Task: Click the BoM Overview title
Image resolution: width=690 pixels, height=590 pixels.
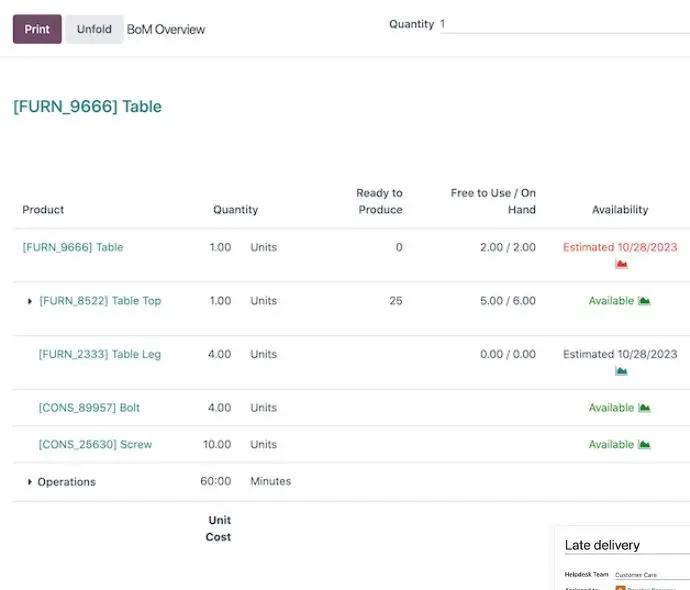Action: pyautogui.click(x=166, y=29)
